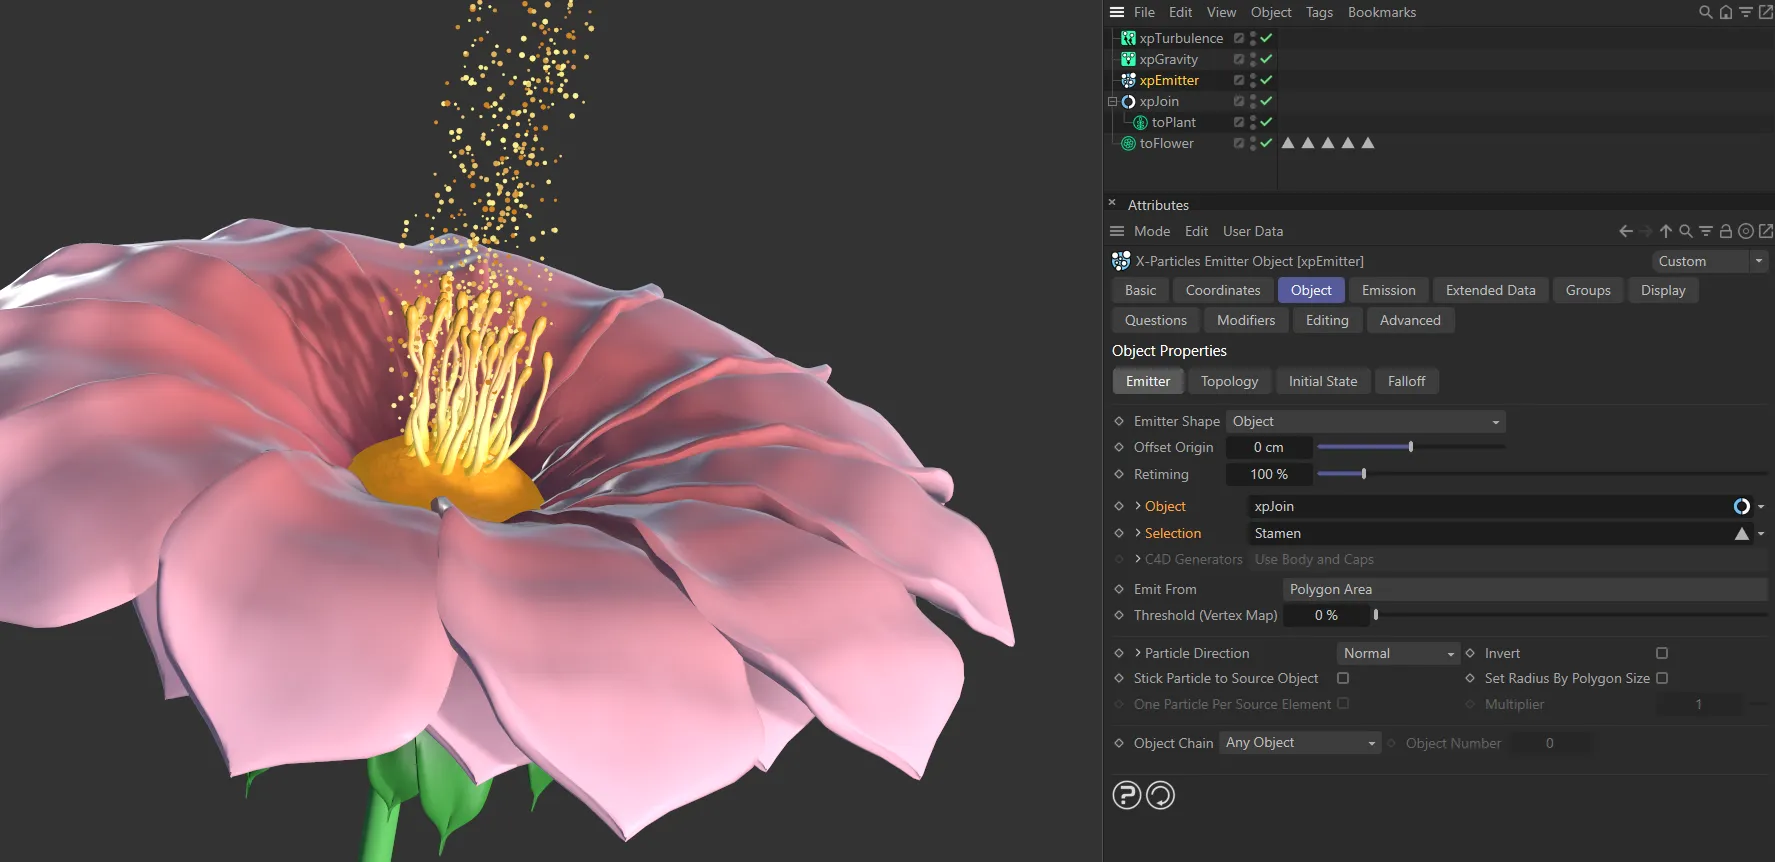This screenshot has height=862, width=1775.
Task: Open the Attributes panel hamburger menu
Action: tap(1117, 231)
